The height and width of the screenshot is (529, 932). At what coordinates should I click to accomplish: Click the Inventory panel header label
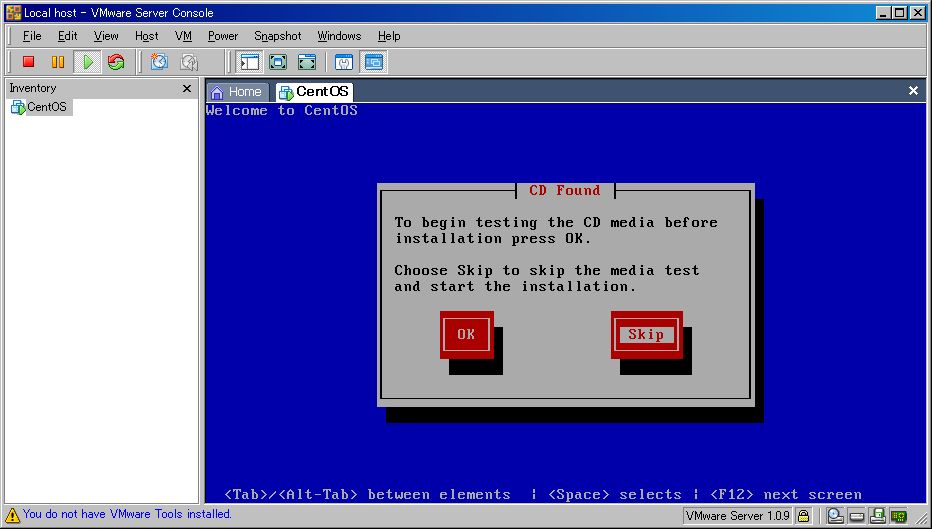pos(33,88)
